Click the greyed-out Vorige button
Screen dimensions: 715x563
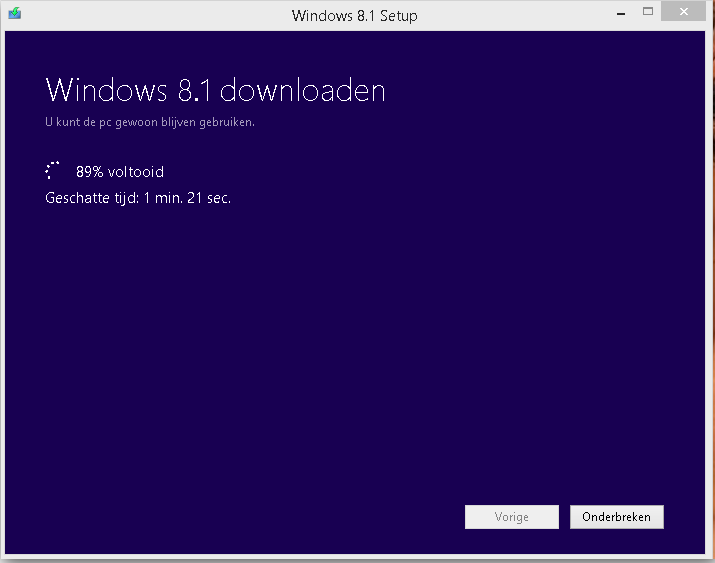pos(511,517)
